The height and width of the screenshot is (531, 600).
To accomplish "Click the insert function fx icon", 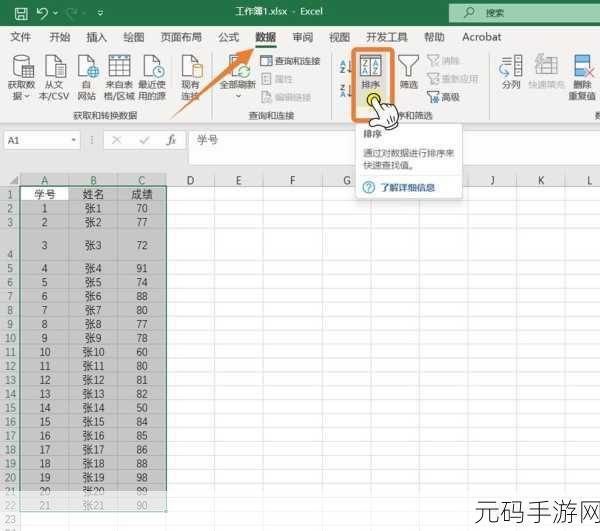I will point(171,140).
